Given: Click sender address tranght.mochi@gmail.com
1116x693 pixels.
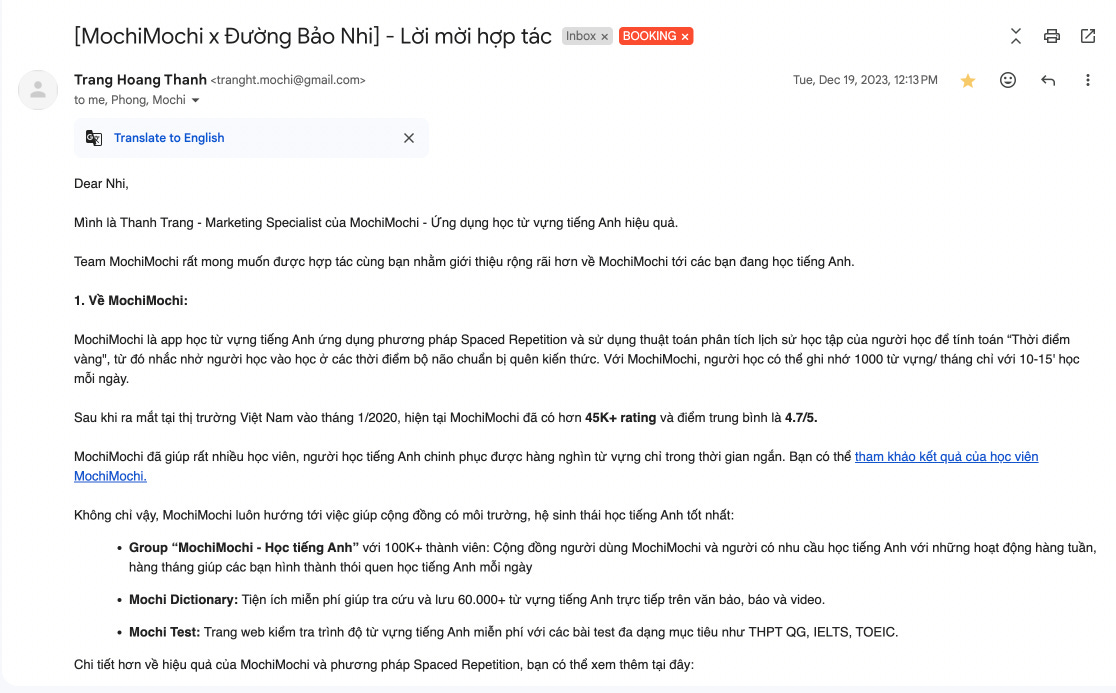Looking at the screenshot, I should click(288, 80).
